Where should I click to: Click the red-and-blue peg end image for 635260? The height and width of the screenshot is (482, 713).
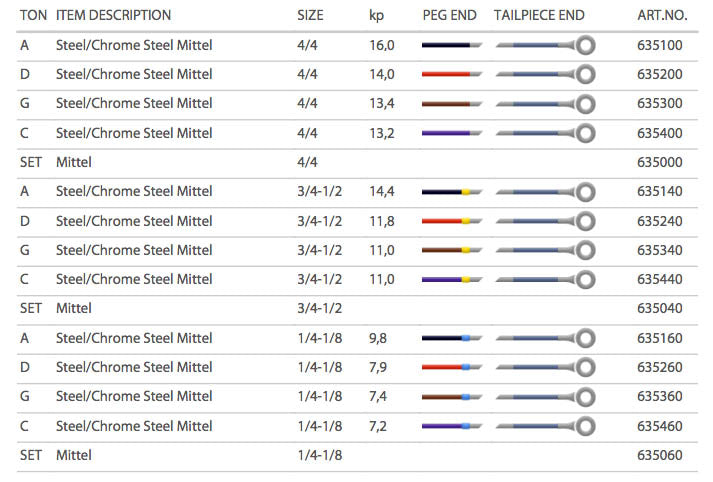451,367
